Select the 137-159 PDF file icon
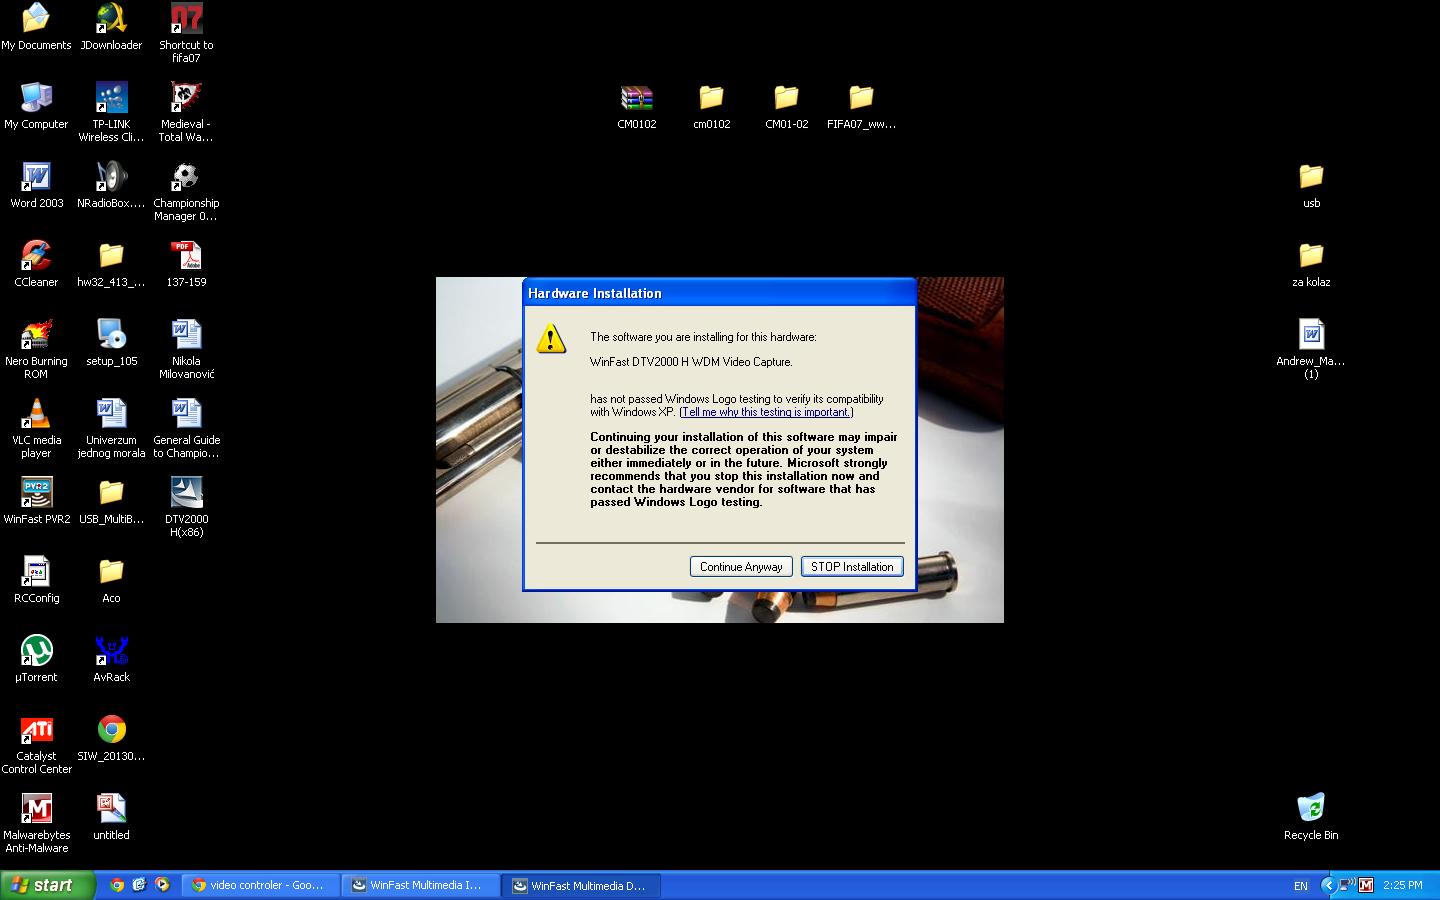 [186, 264]
